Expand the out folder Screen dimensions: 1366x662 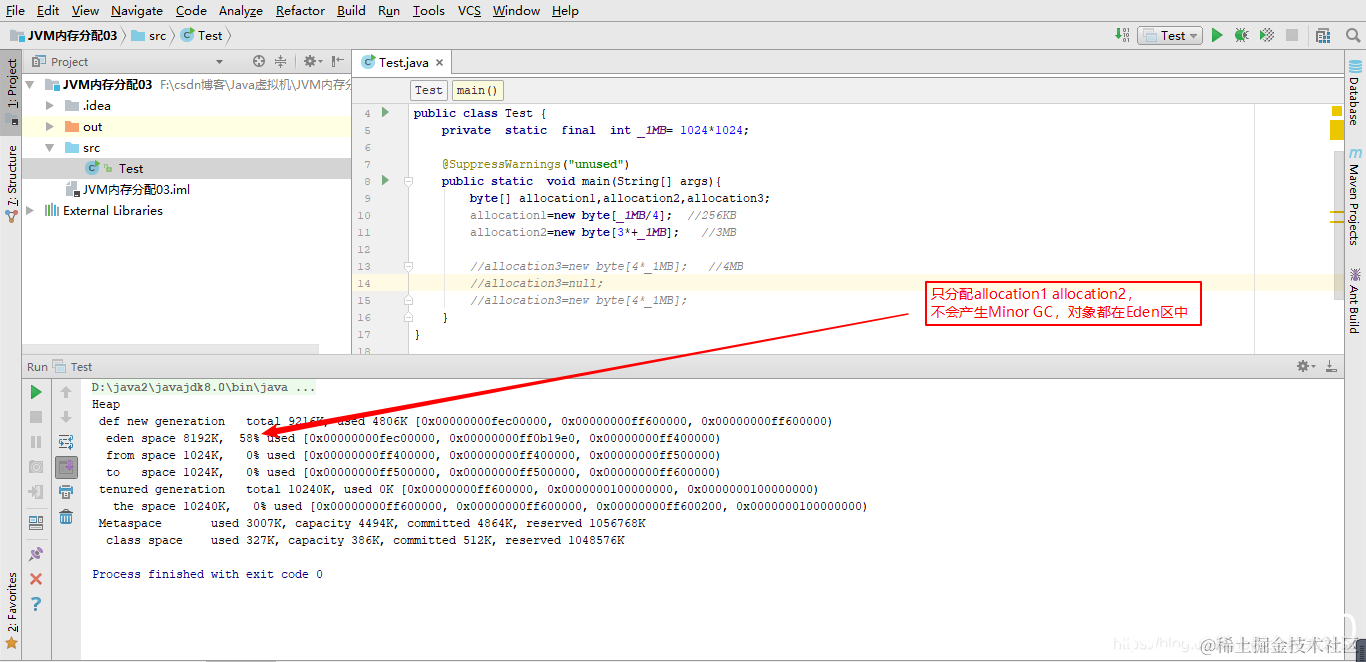[x=50, y=127]
